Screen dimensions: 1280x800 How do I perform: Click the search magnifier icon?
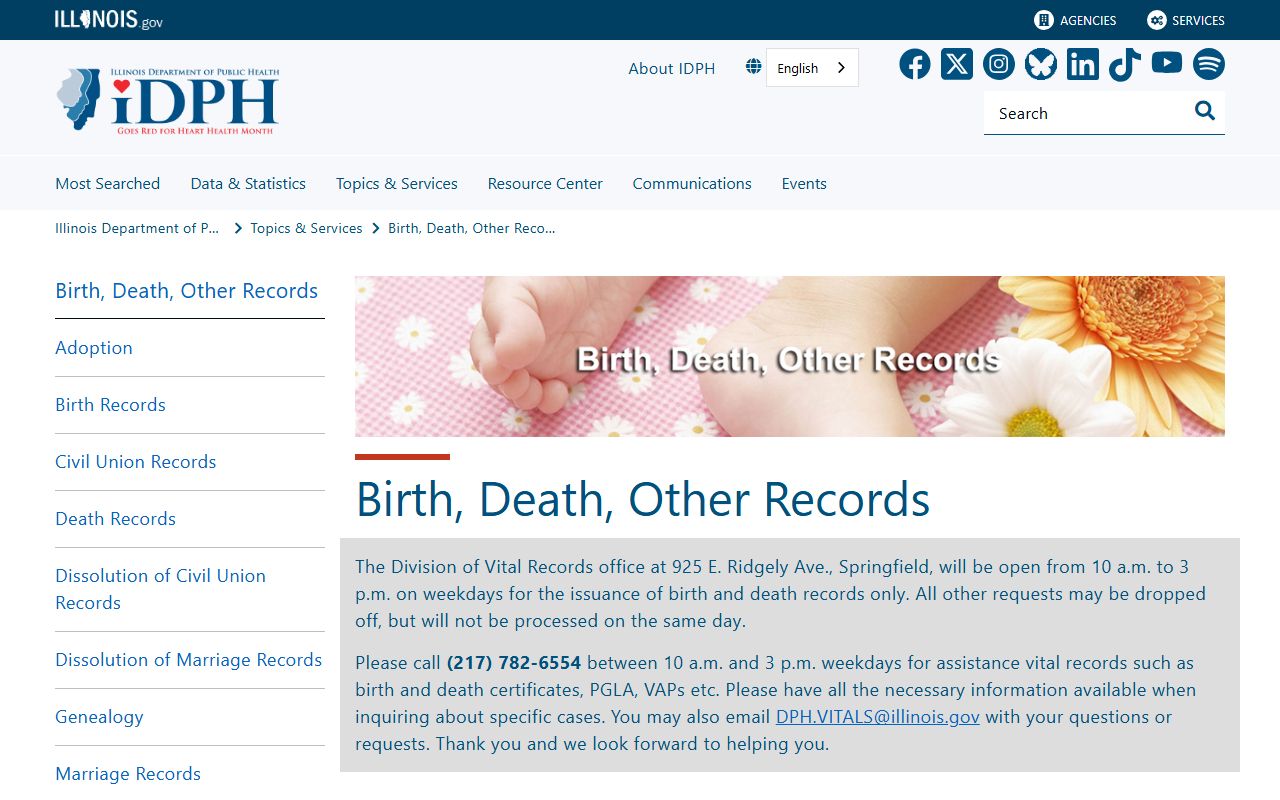coord(1205,111)
